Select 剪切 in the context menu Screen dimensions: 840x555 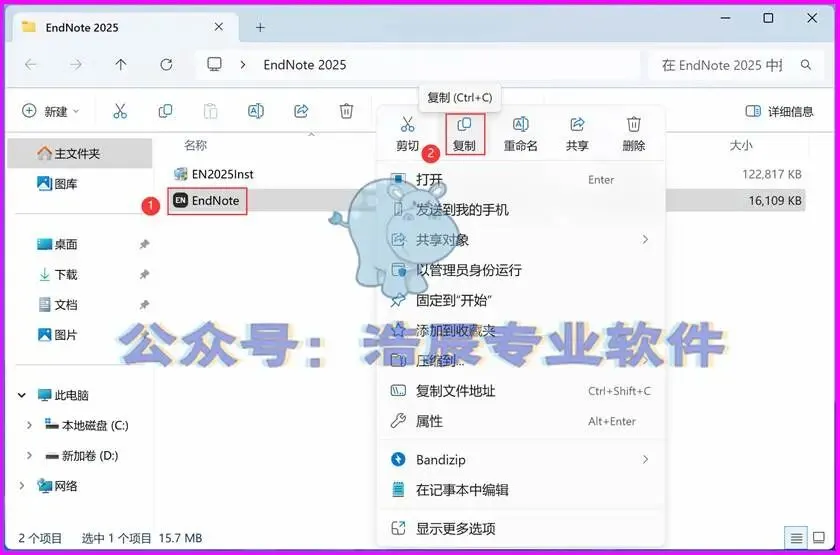pos(408,134)
